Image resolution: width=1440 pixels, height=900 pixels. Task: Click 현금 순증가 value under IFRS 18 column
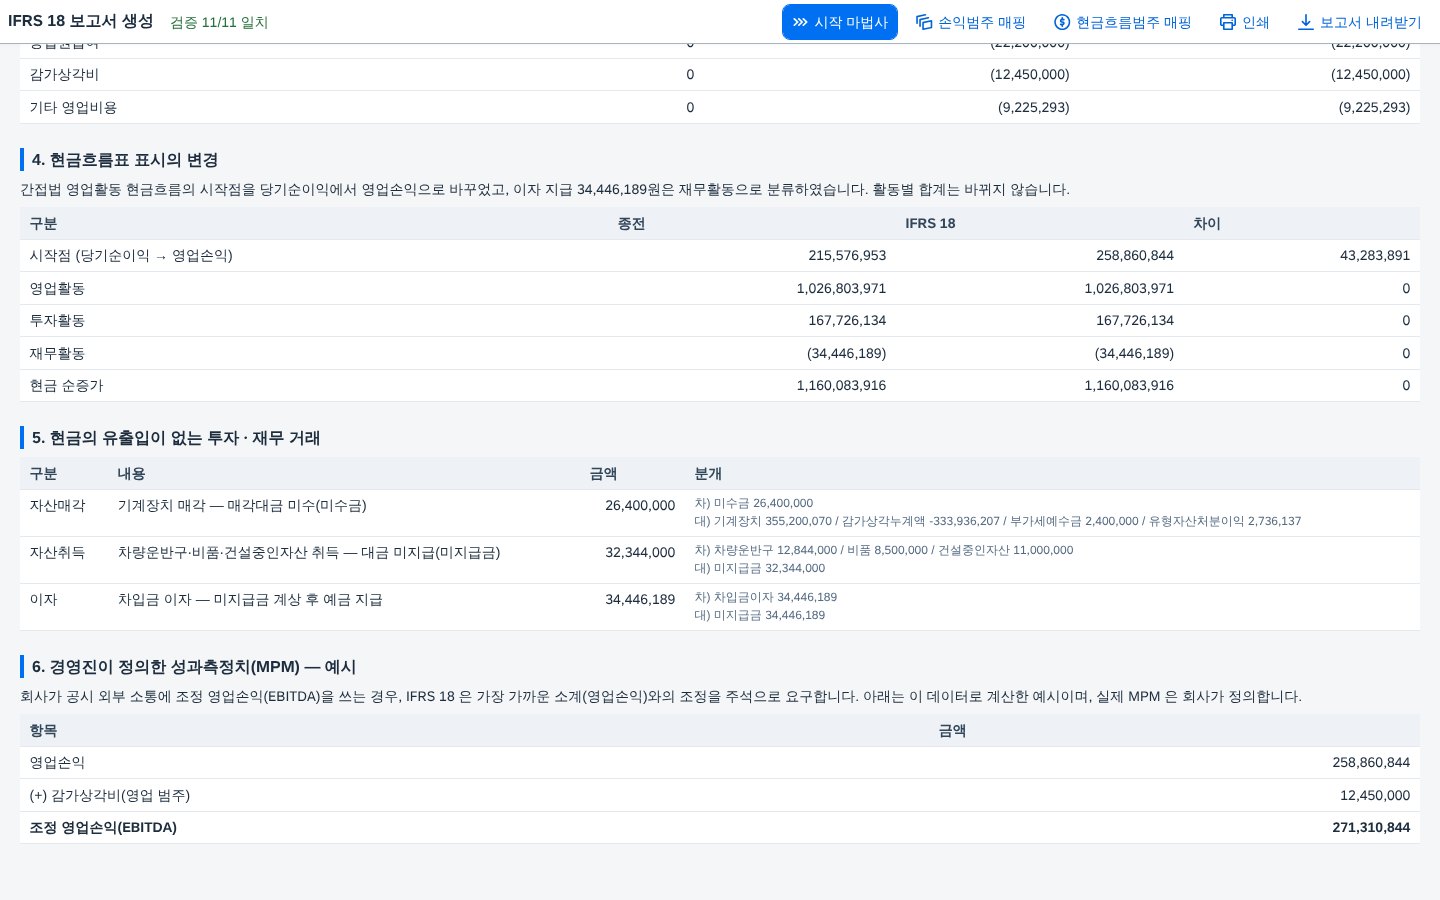[1129, 386]
